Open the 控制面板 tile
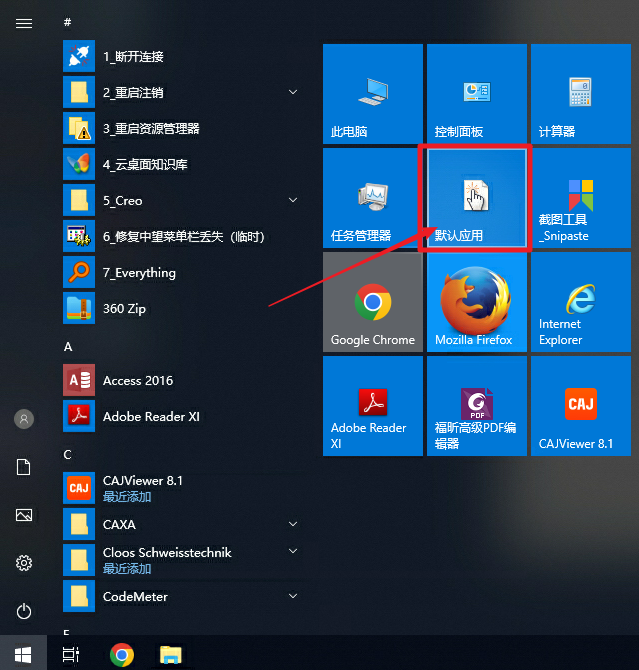This screenshot has width=639, height=670. click(475, 94)
